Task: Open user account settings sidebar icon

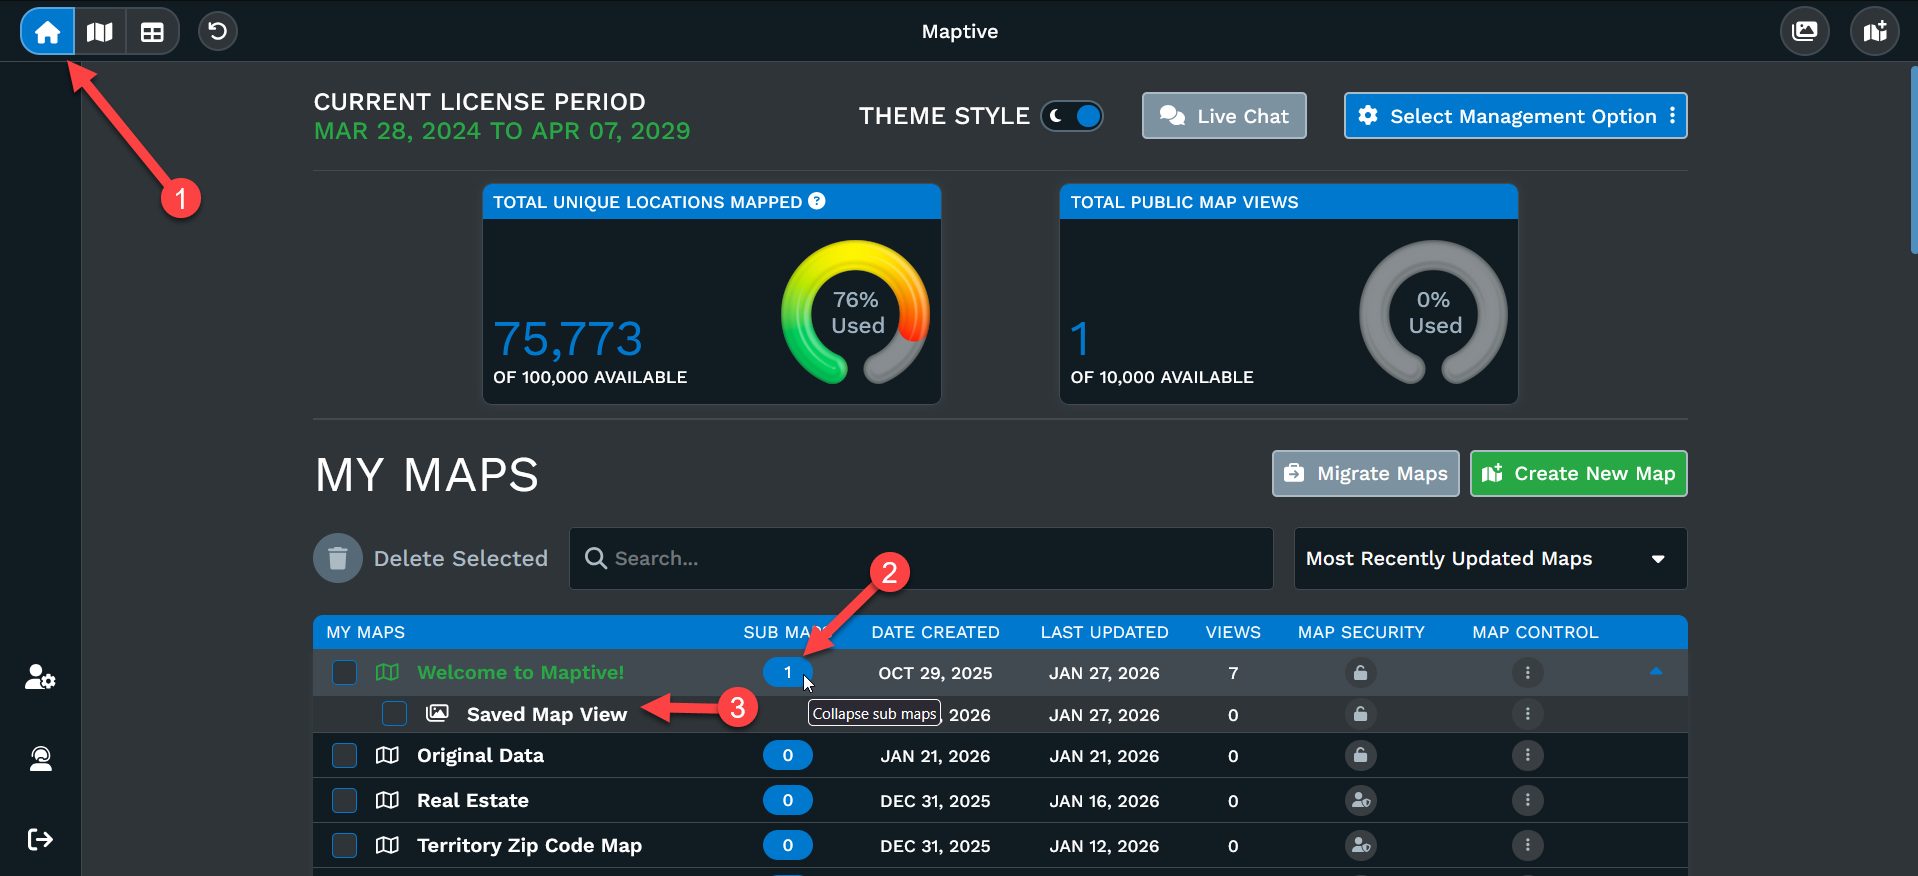Action: tap(40, 678)
